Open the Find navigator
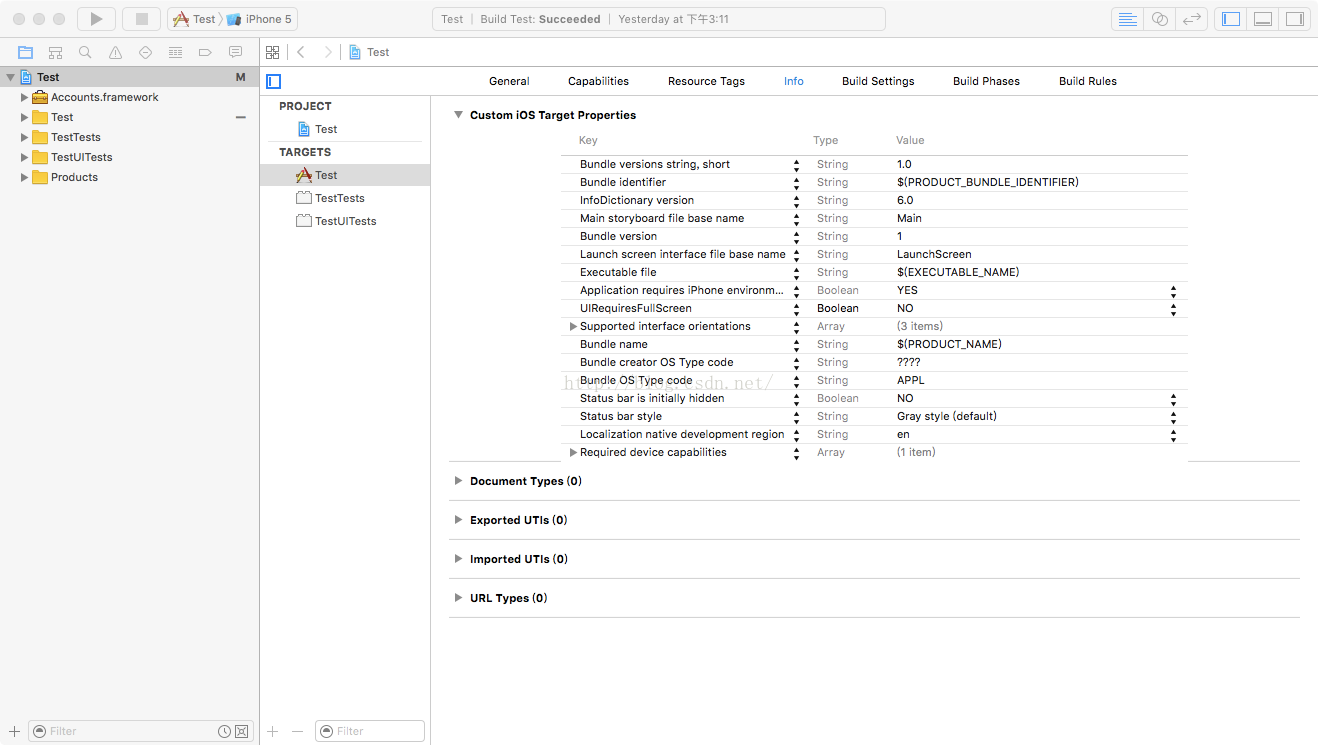Screen dimensions: 1318x745 click(85, 52)
